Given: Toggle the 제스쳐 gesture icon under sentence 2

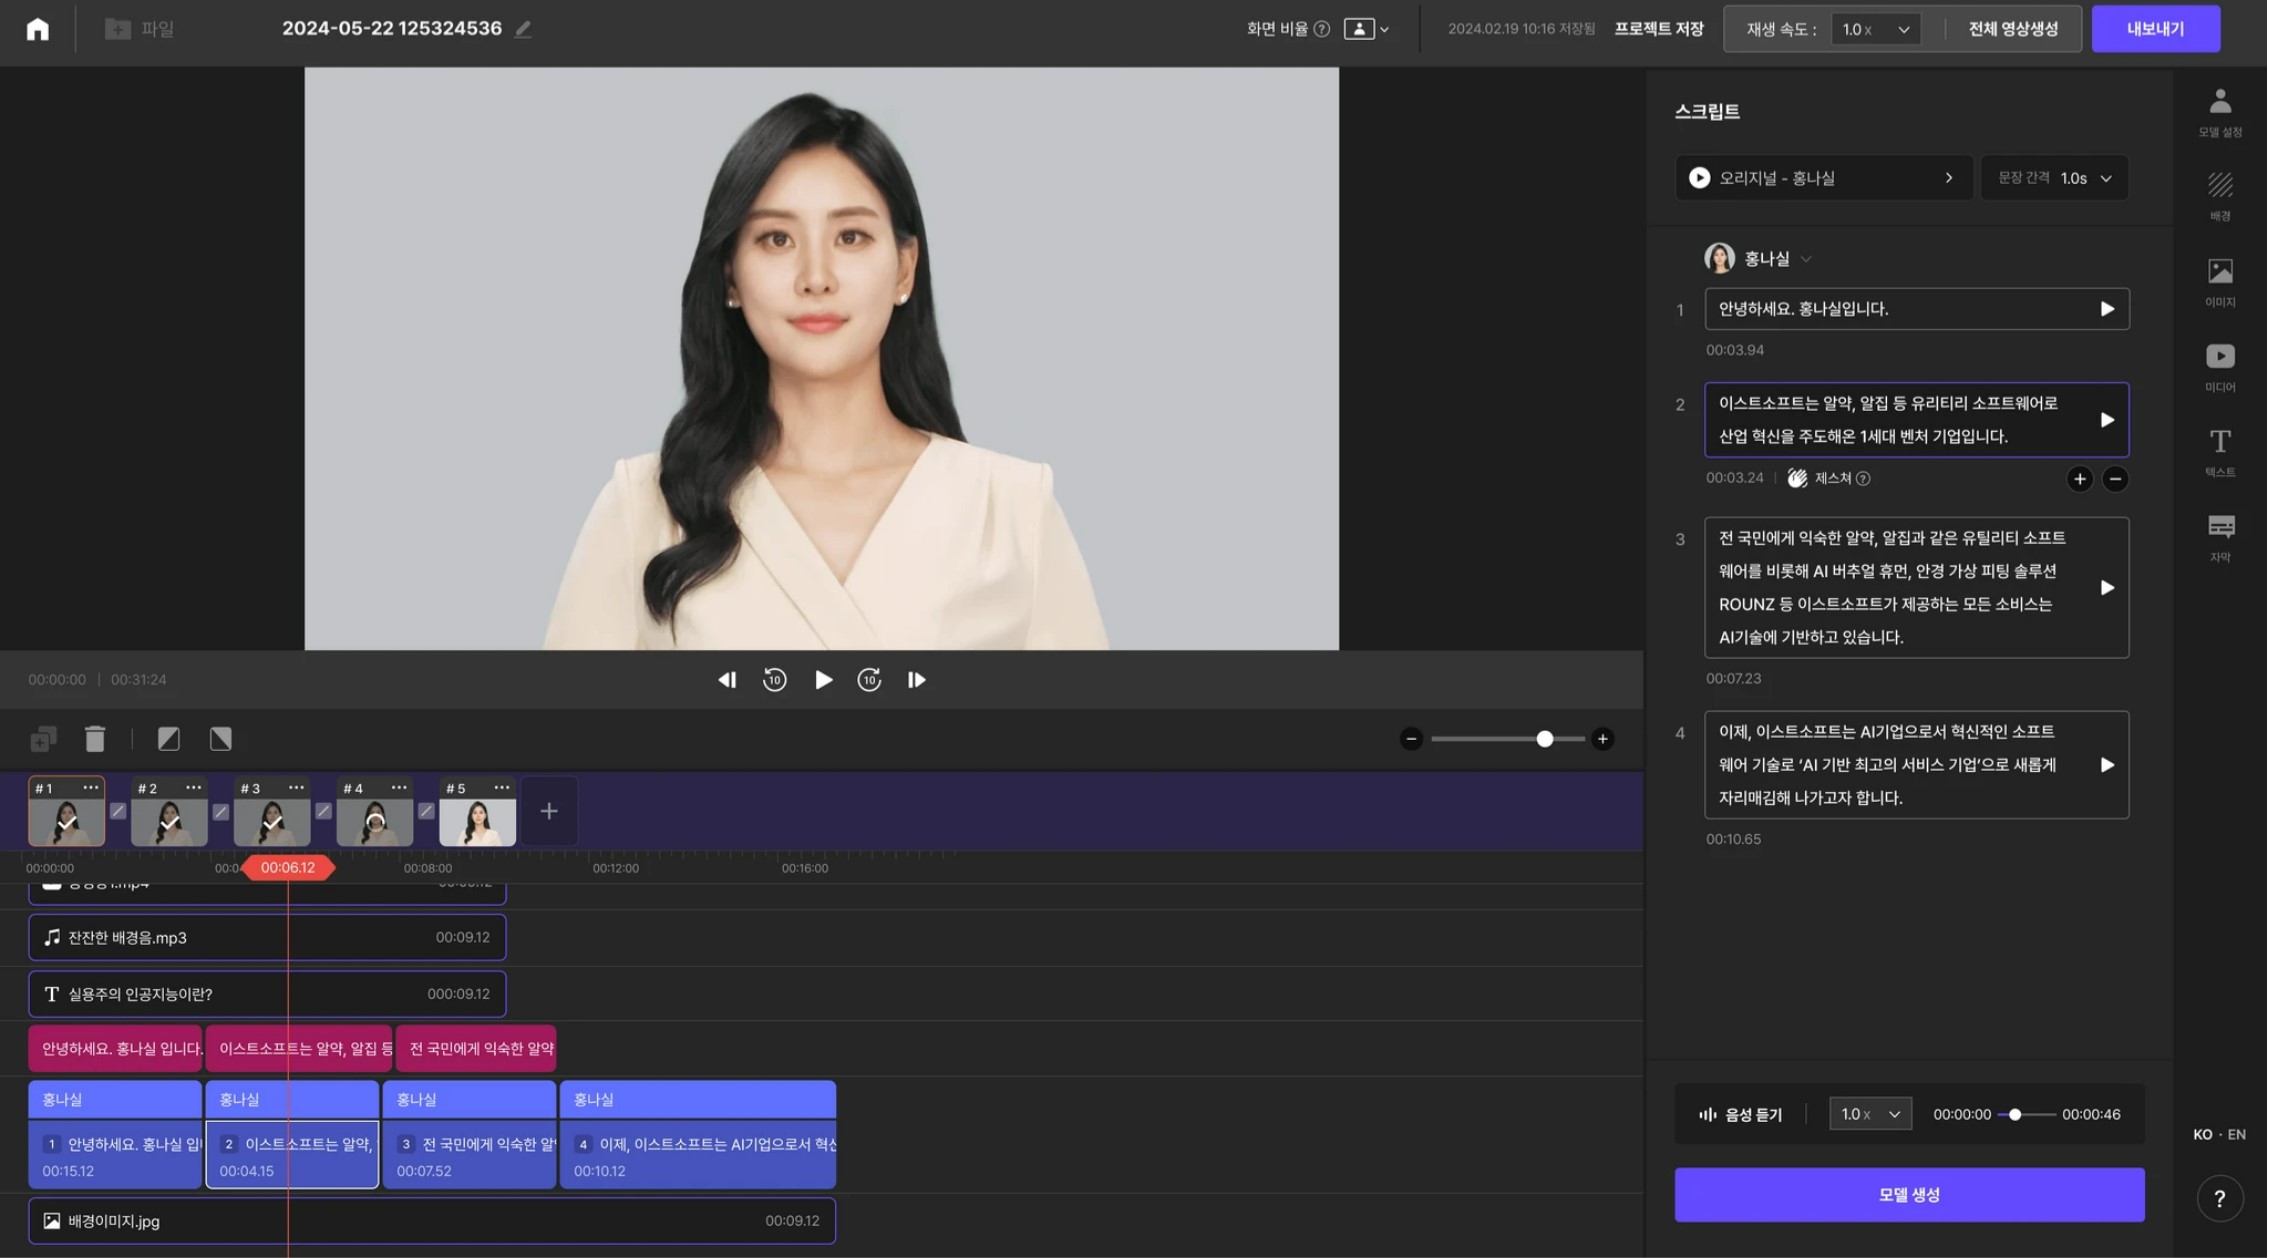Looking at the screenshot, I should click(1797, 479).
